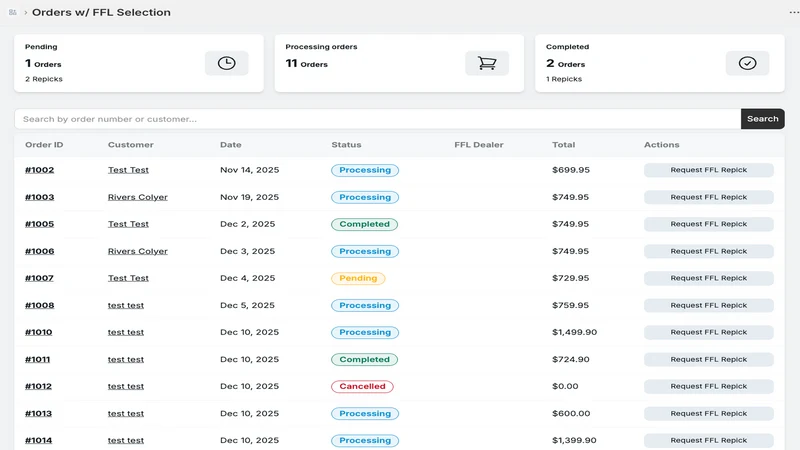This screenshot has height=450, width=800.
Task: Request FFL Repick for order #1007
Action: click(x=708, y=278)
